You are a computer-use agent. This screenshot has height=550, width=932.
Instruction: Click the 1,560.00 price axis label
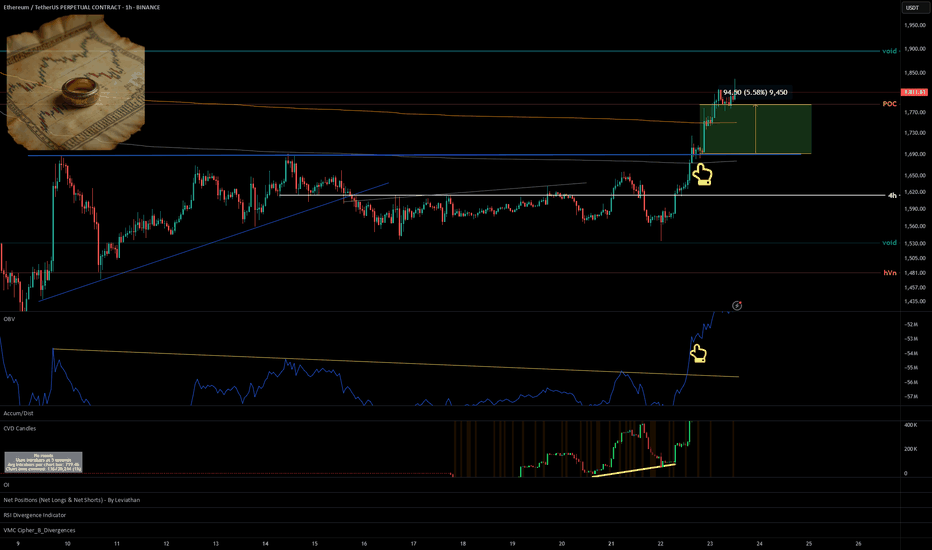point(915,227)
